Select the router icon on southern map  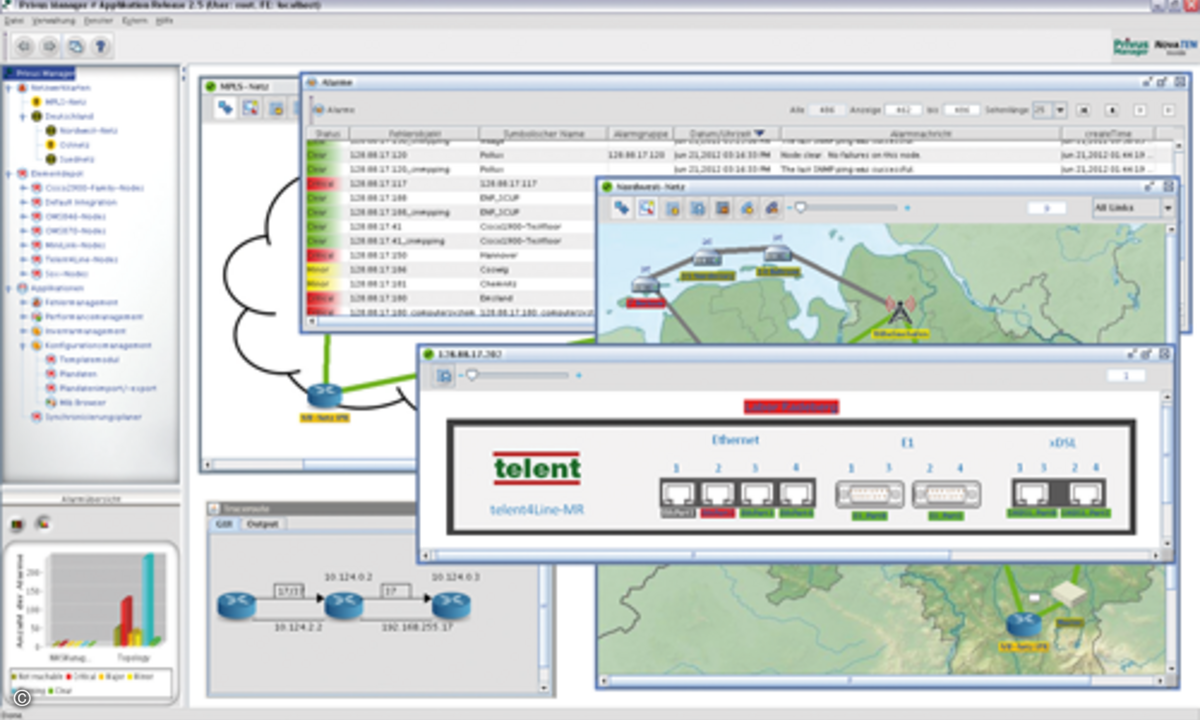coord(1023,625)
